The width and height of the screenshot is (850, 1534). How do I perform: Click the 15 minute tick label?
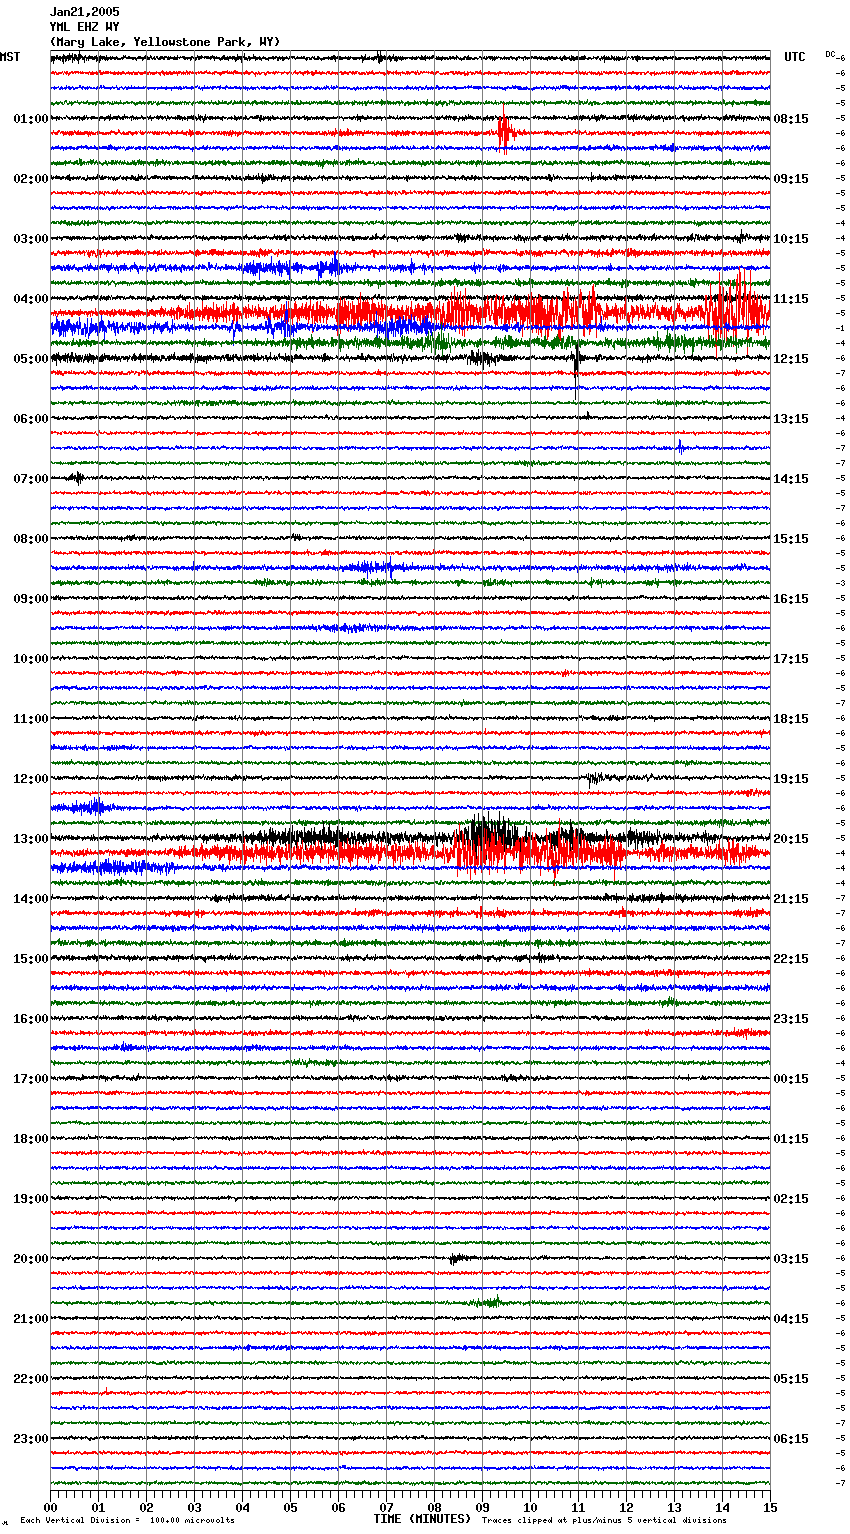[770, 1507]
